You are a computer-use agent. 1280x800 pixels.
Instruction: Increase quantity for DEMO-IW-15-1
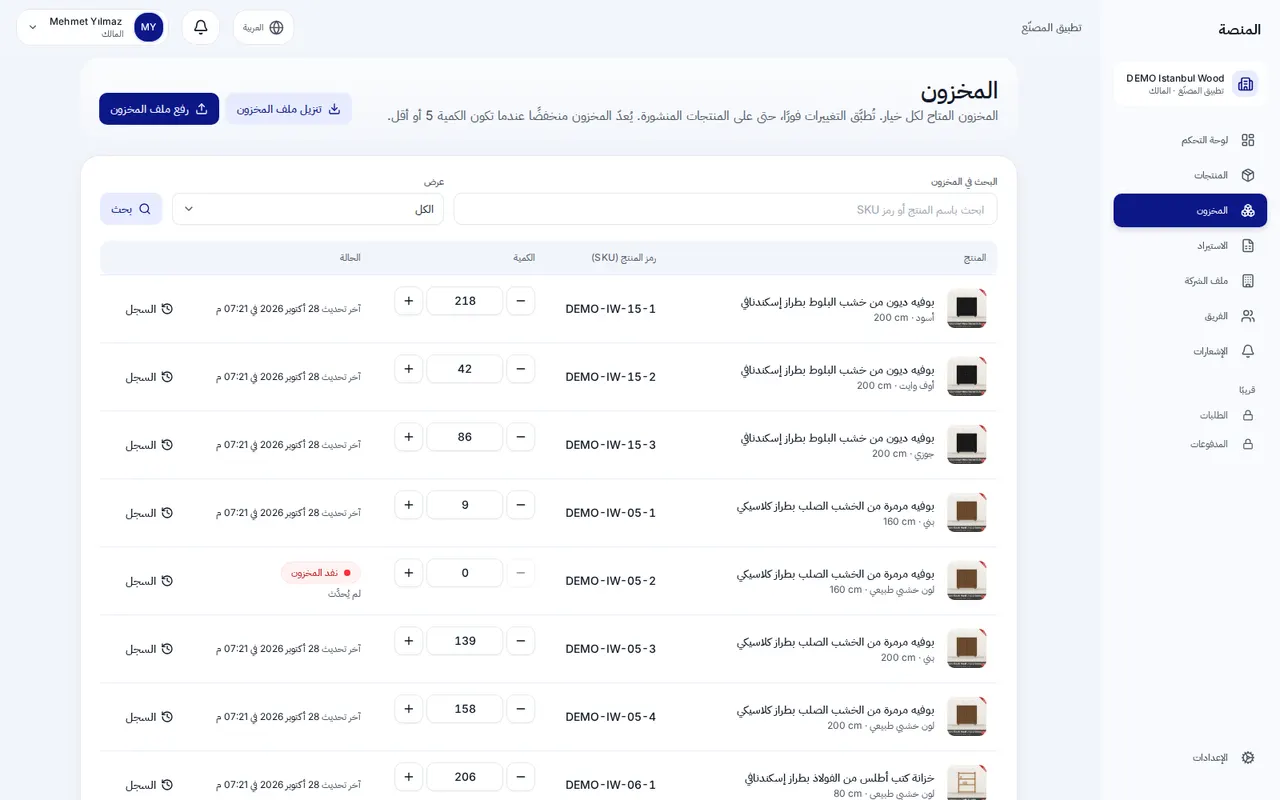[408, 301]
